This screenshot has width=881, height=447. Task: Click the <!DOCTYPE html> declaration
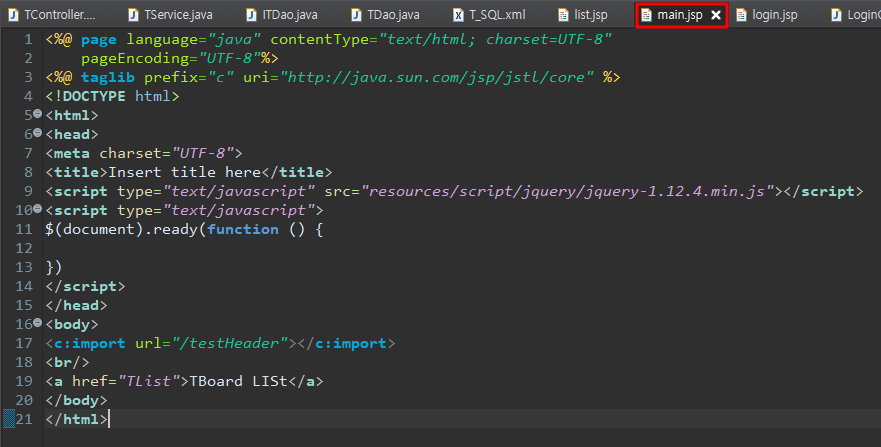[112, 96]
